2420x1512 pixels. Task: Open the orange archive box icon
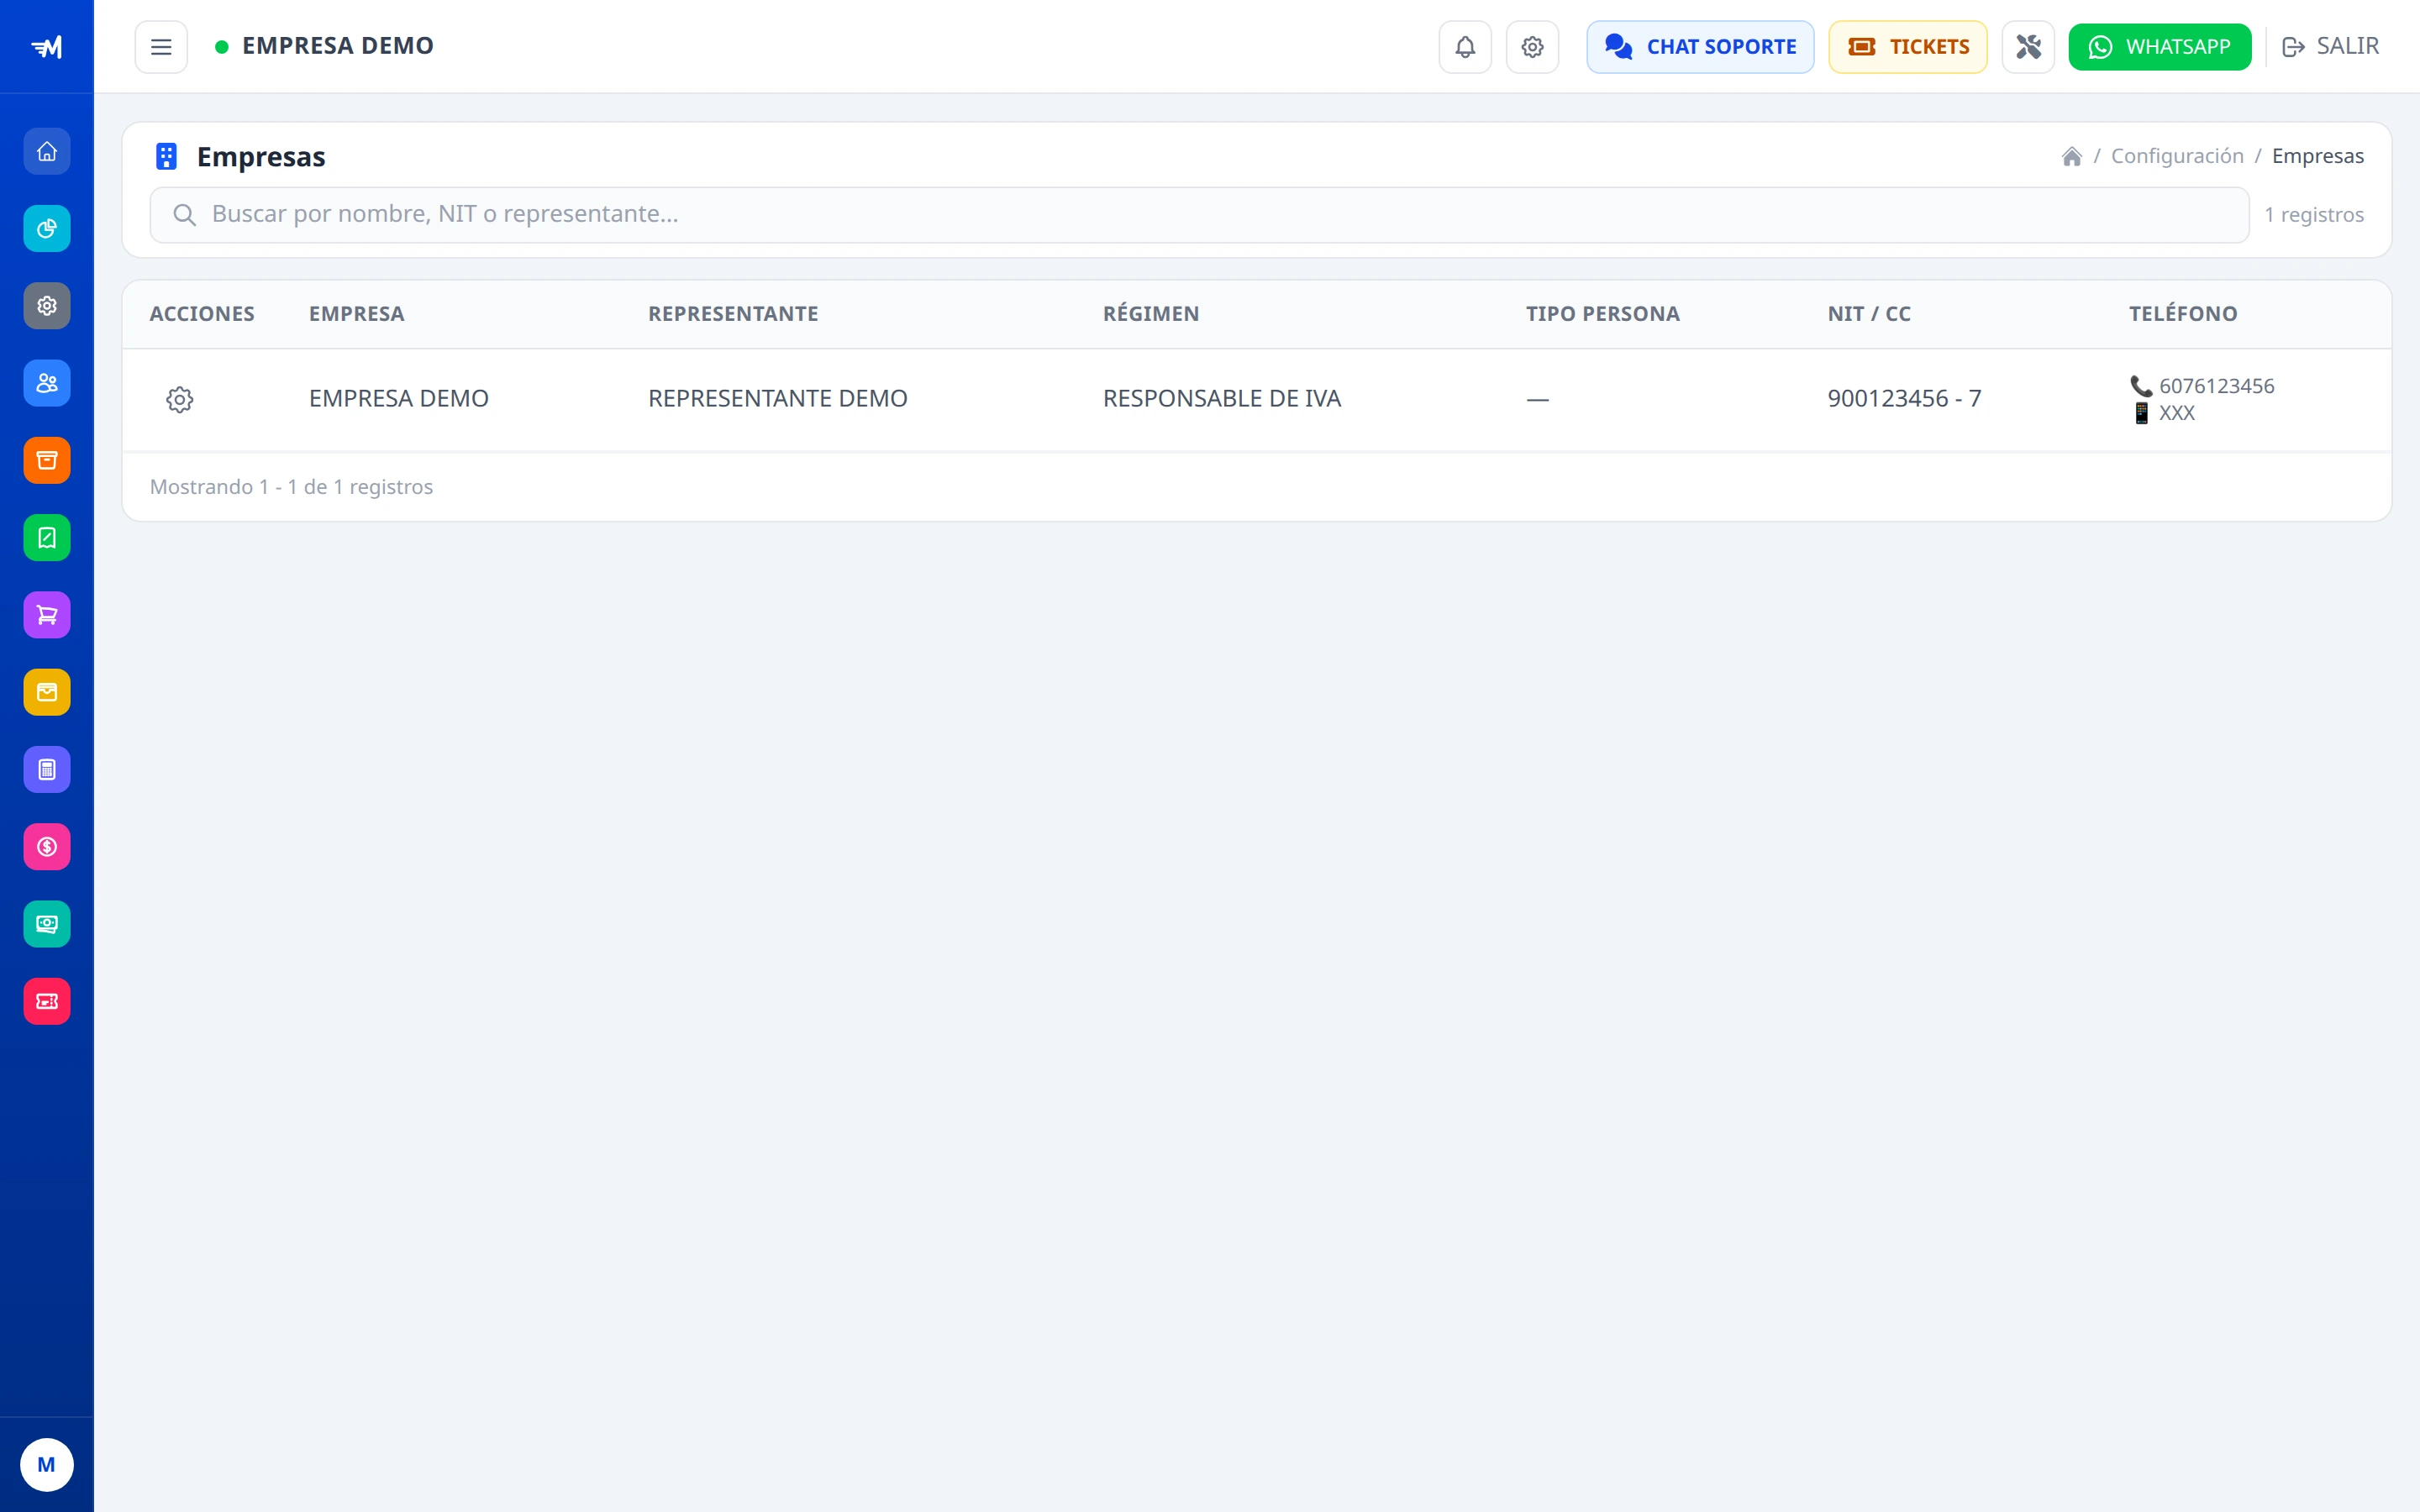[x=47, y=460]
